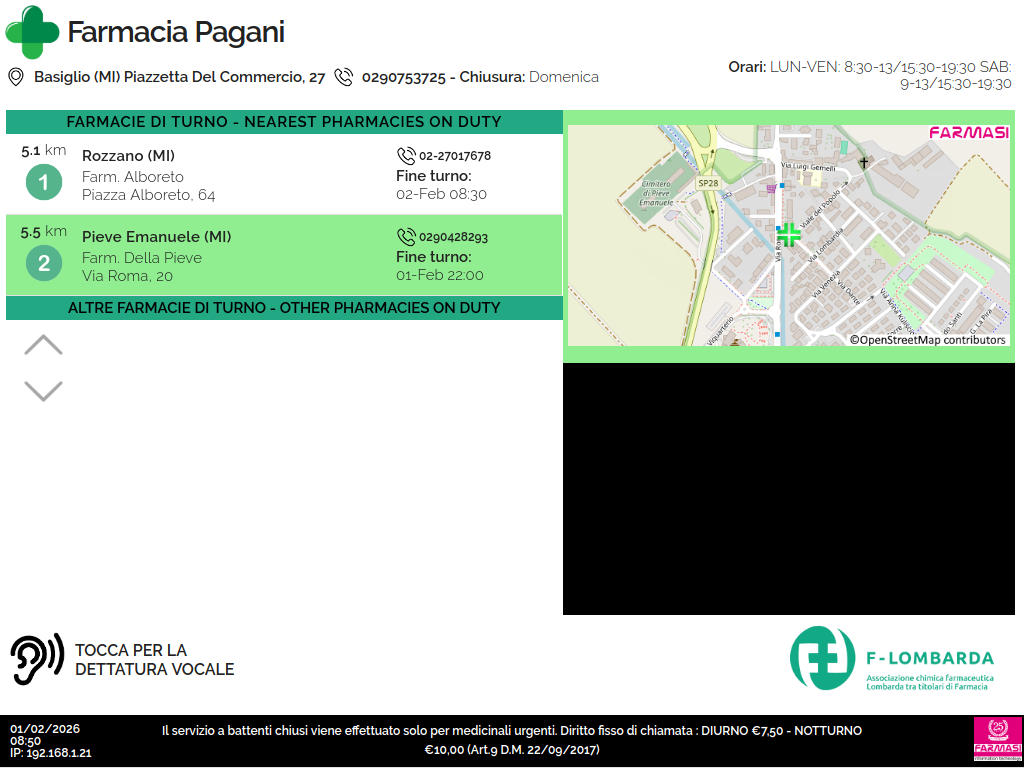Image resolution: width=1024 pixels, height=768 pixels.
Task: Select the Farmacie di Turno header
Action: 284,122
